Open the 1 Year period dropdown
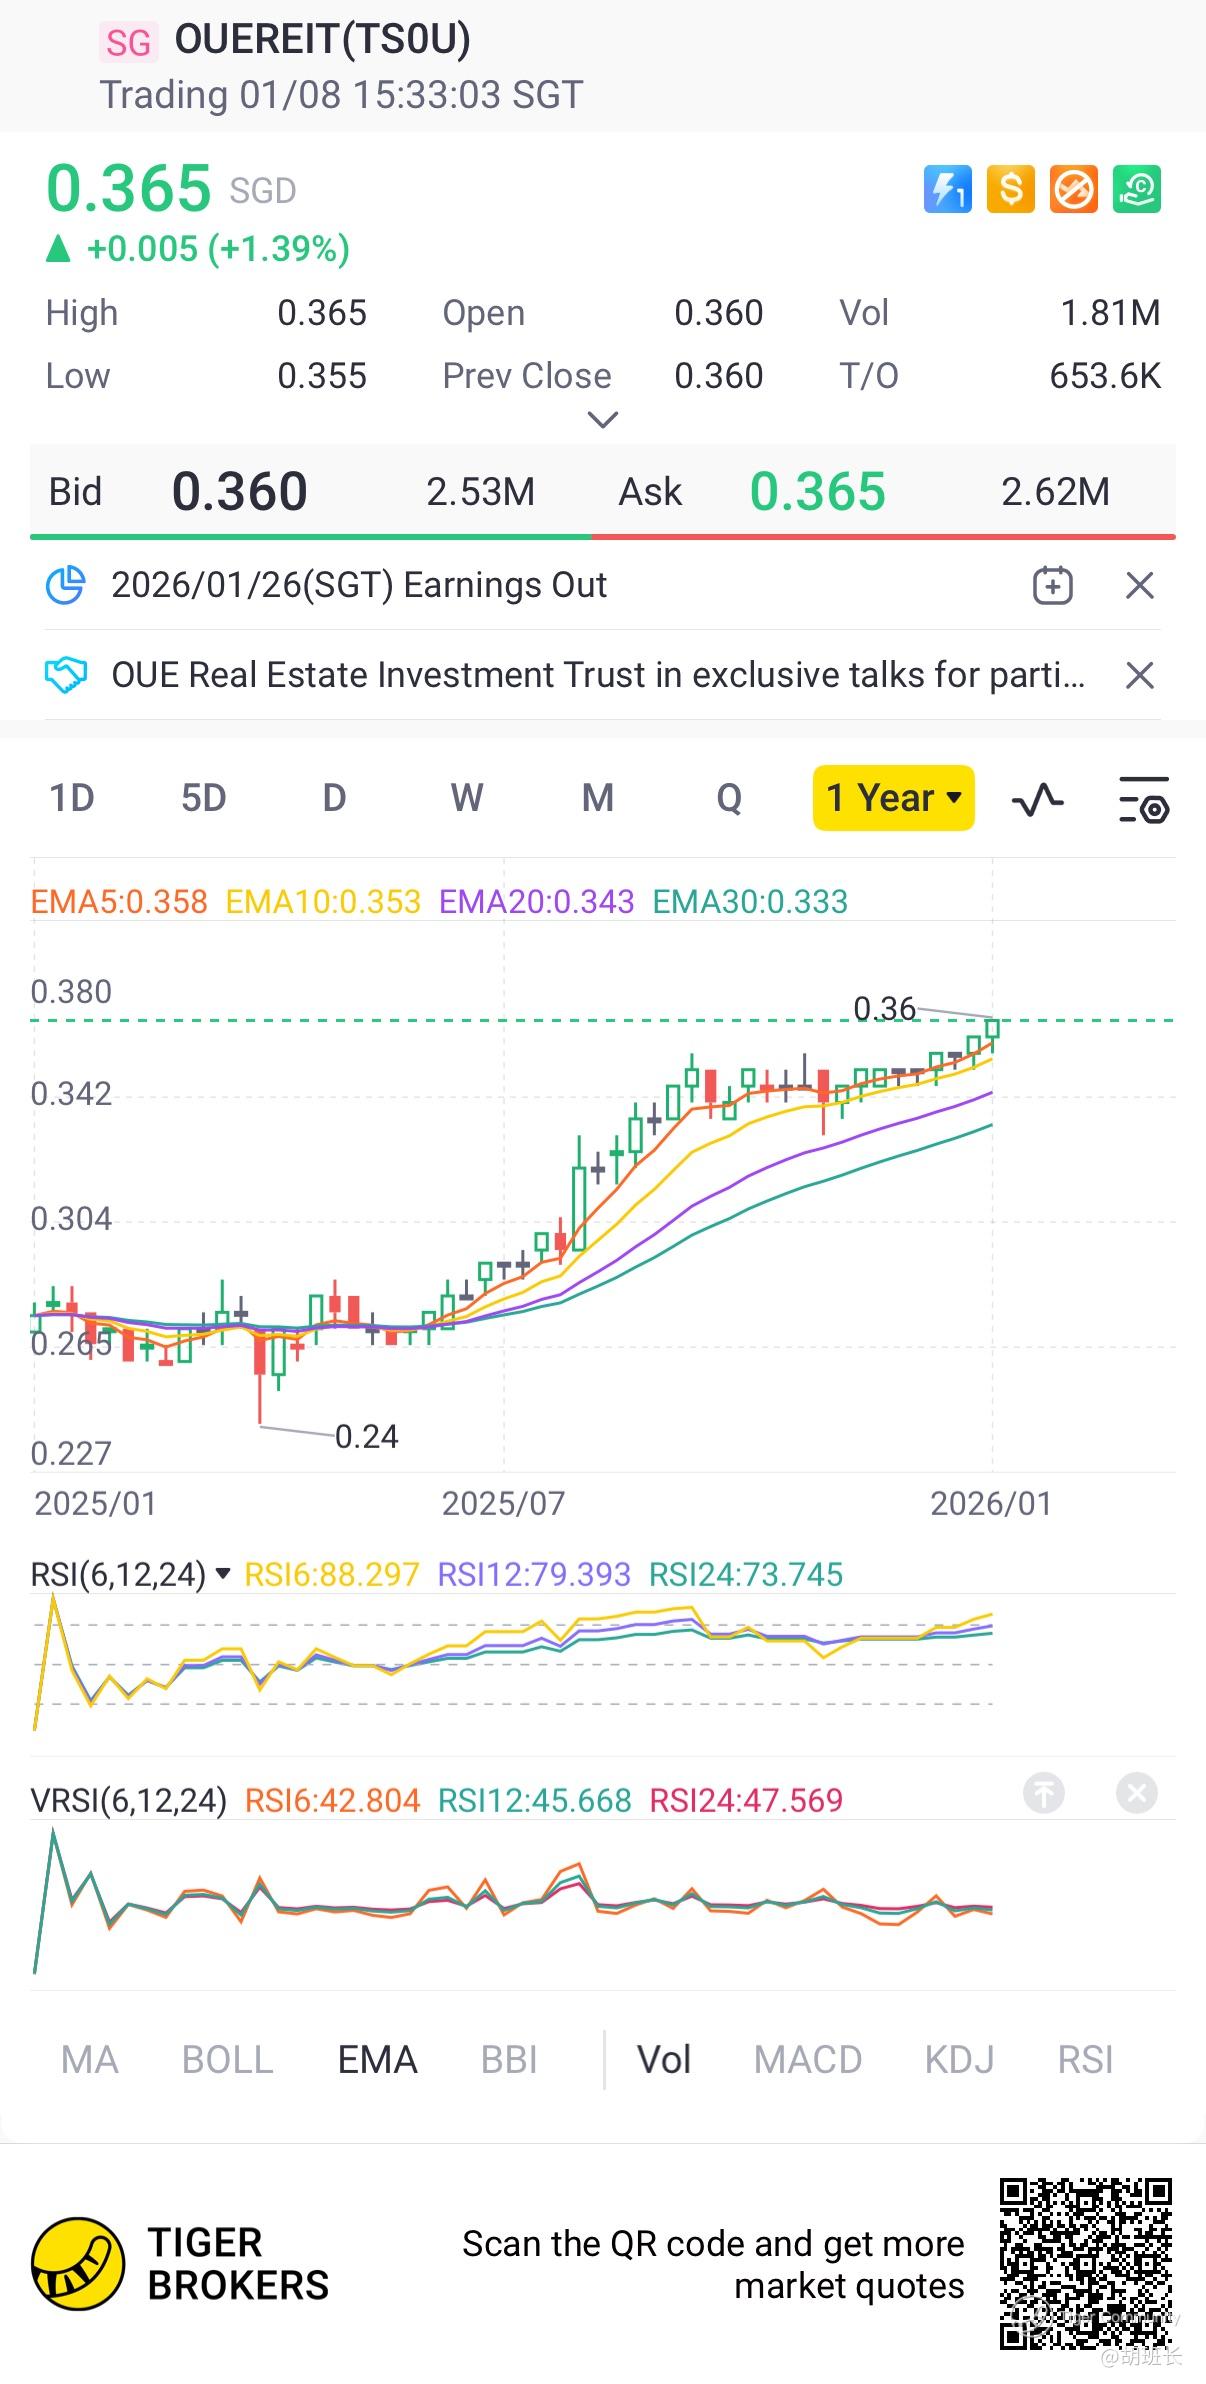The width and height of the screenshot is (1206, 2384). 893,798
